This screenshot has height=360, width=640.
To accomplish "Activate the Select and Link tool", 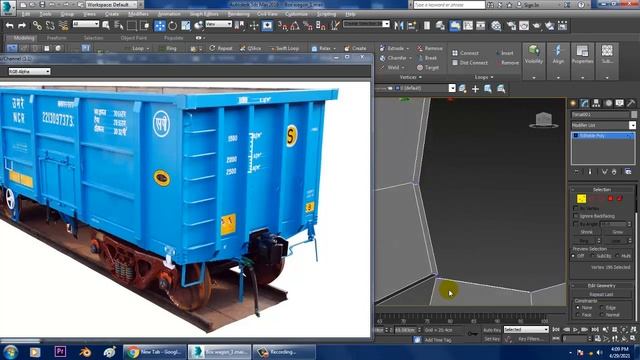I will pos(37,26).
